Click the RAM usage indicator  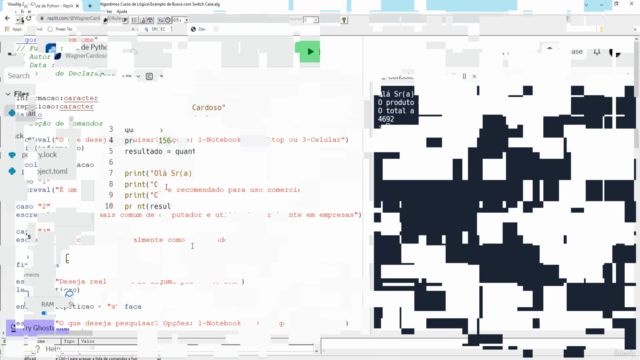coord(47,304)
